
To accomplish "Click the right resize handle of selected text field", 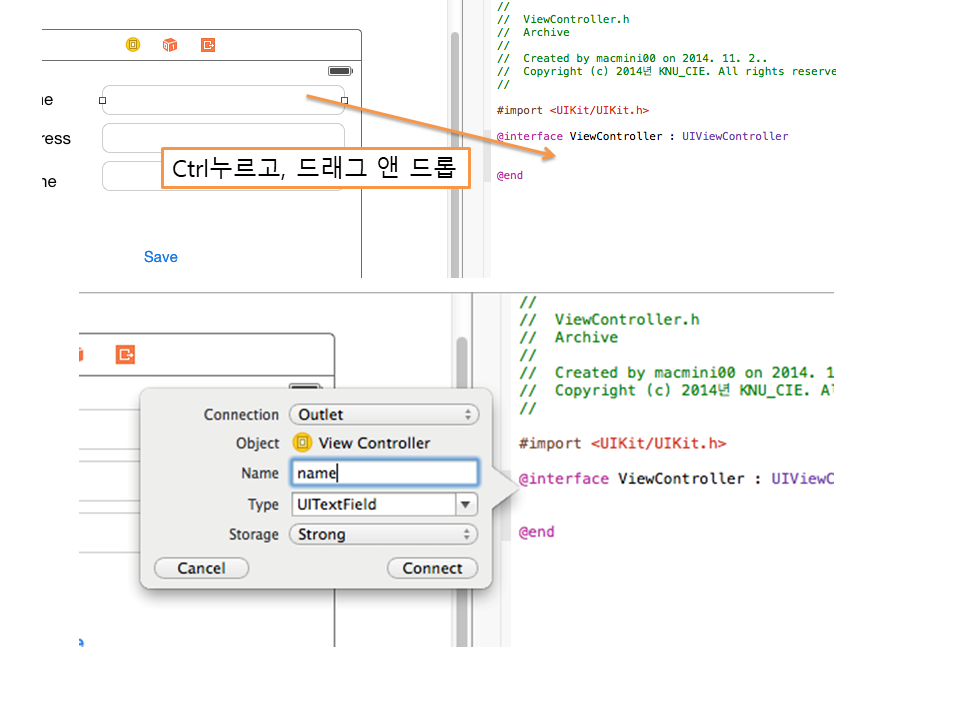I will click(x=345, y=100).
